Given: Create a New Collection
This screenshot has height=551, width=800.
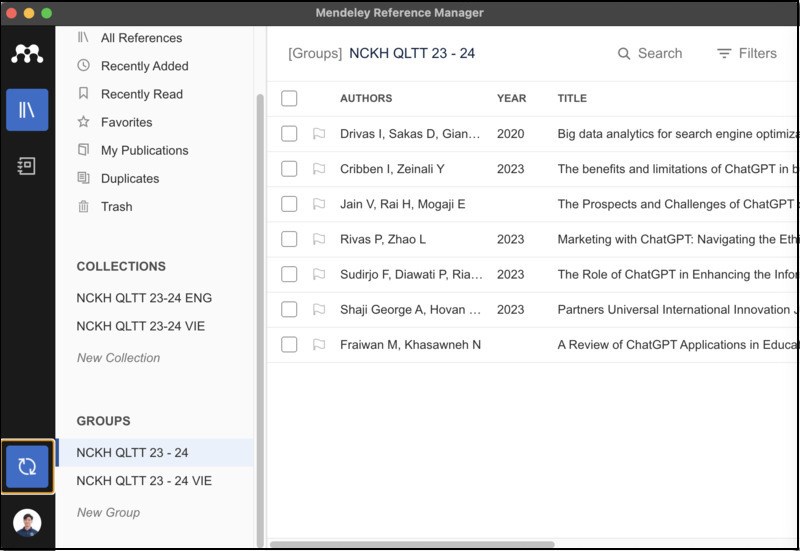Looking at the screenshot, I should (x=118, y=358).
